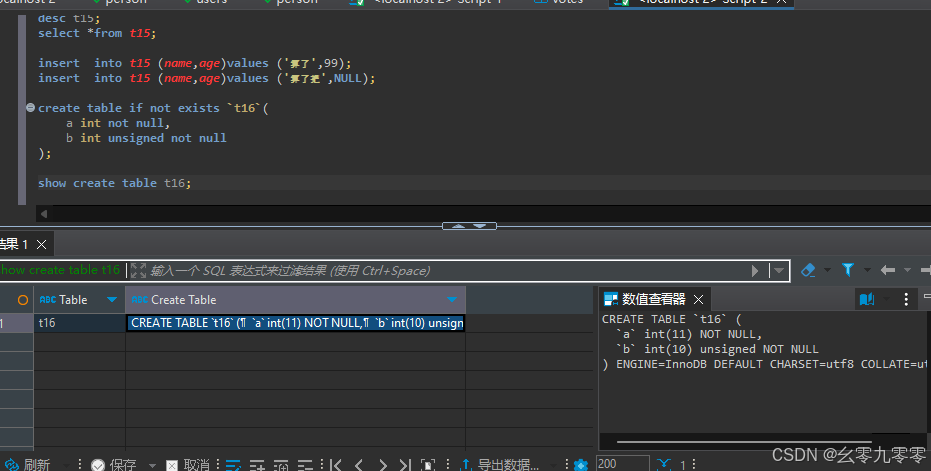Click the 'b int unsigned not null' line
931x471 pixels.
[x=146, y=138]
